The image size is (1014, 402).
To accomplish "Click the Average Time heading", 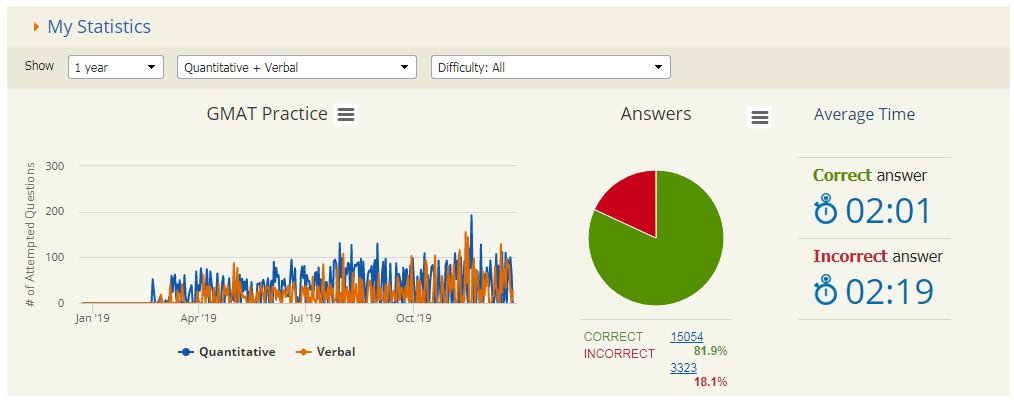I will [864, 114].
